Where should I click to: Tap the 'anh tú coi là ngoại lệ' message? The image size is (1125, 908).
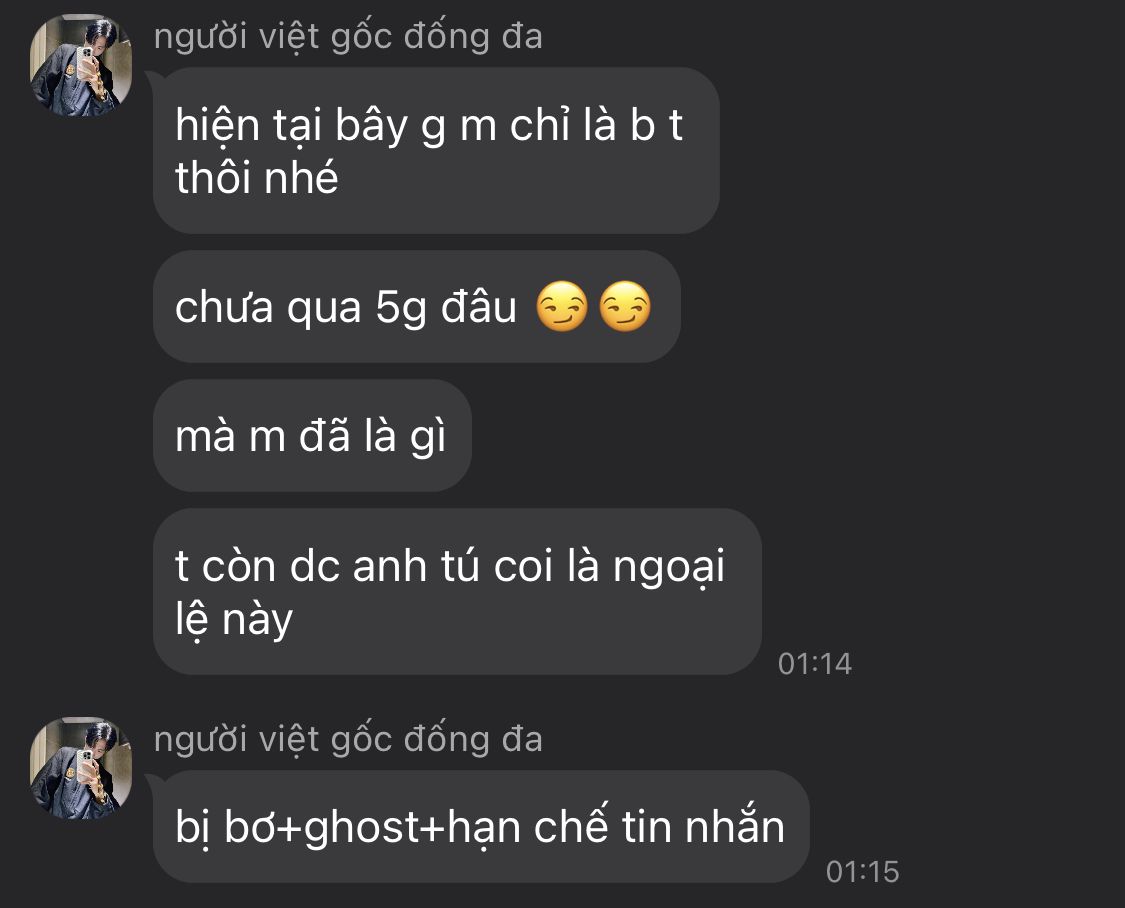457,592
